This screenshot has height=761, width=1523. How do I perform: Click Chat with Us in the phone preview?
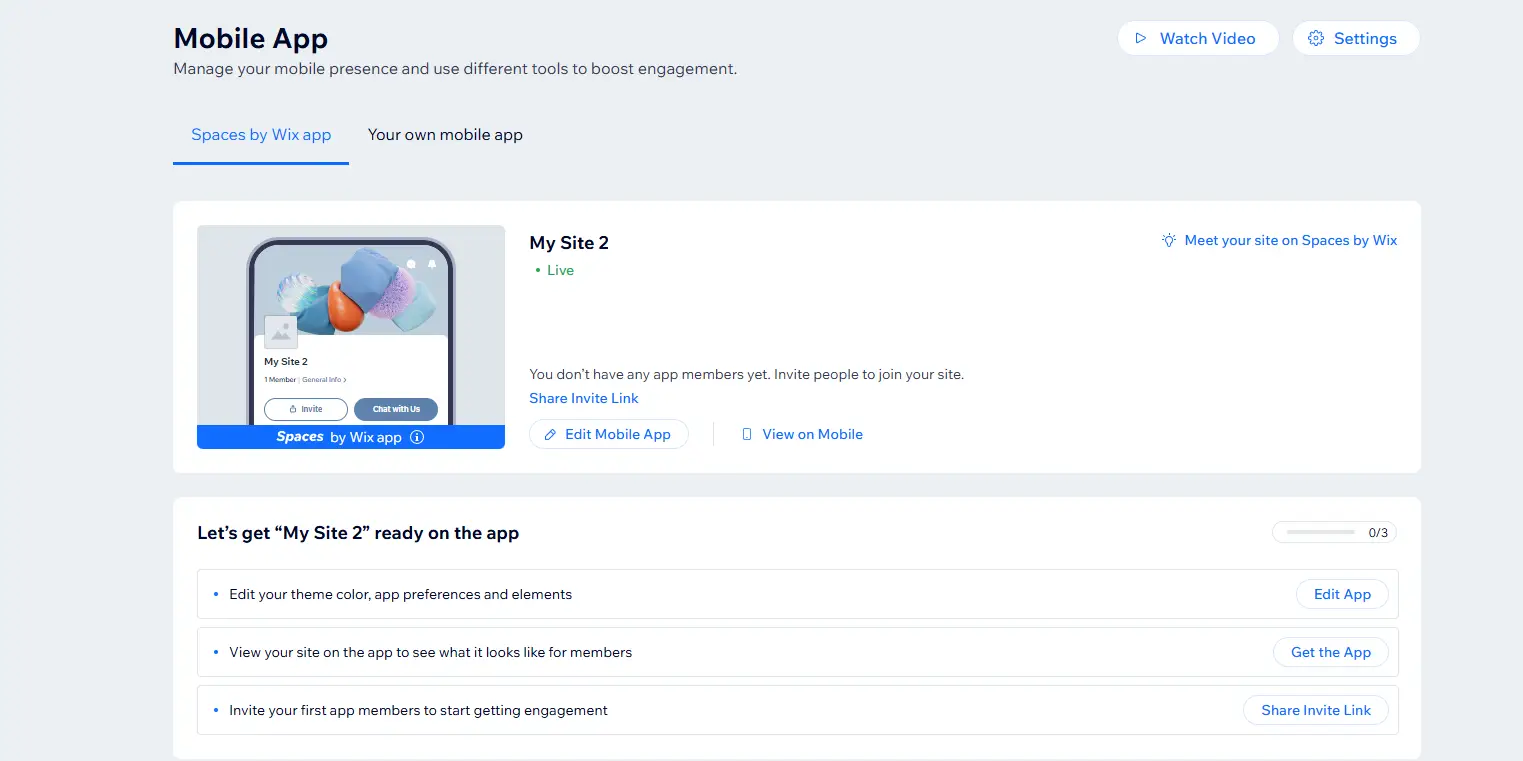[396, 409]
